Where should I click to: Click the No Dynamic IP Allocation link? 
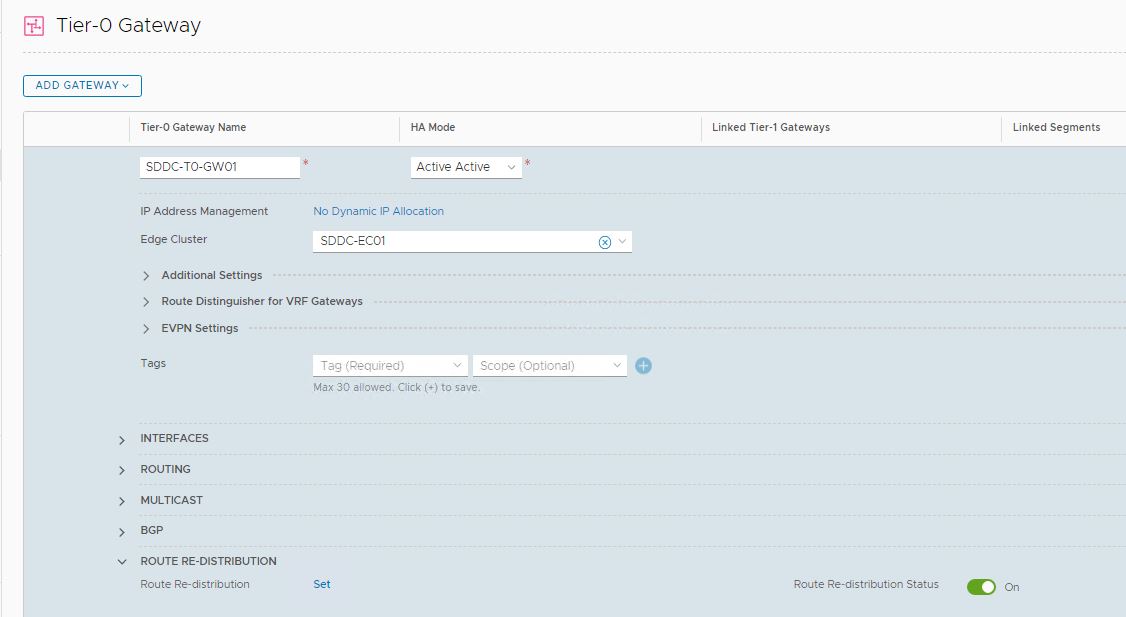coord(378,212)
